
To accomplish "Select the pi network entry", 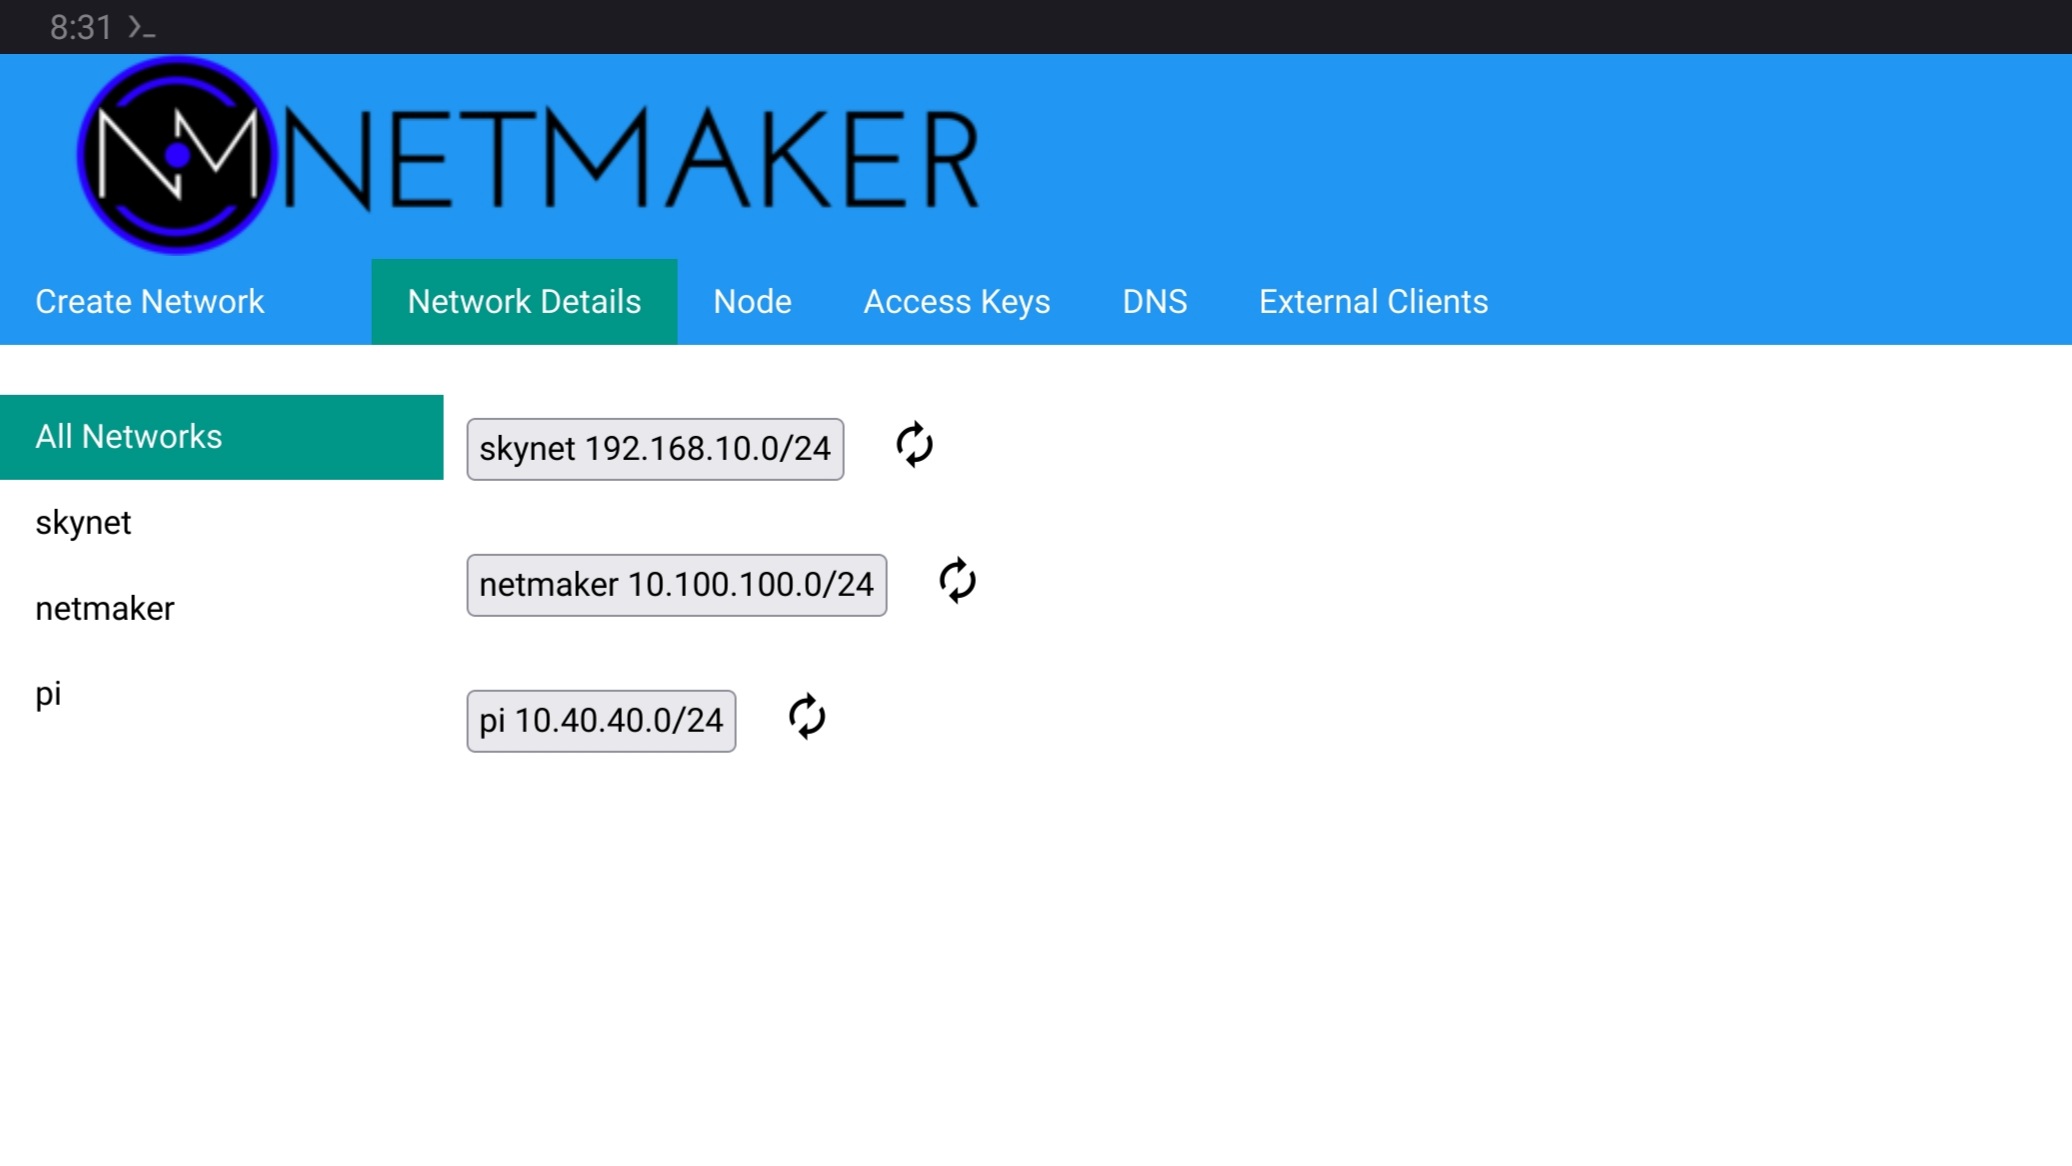I will [47, 693].
